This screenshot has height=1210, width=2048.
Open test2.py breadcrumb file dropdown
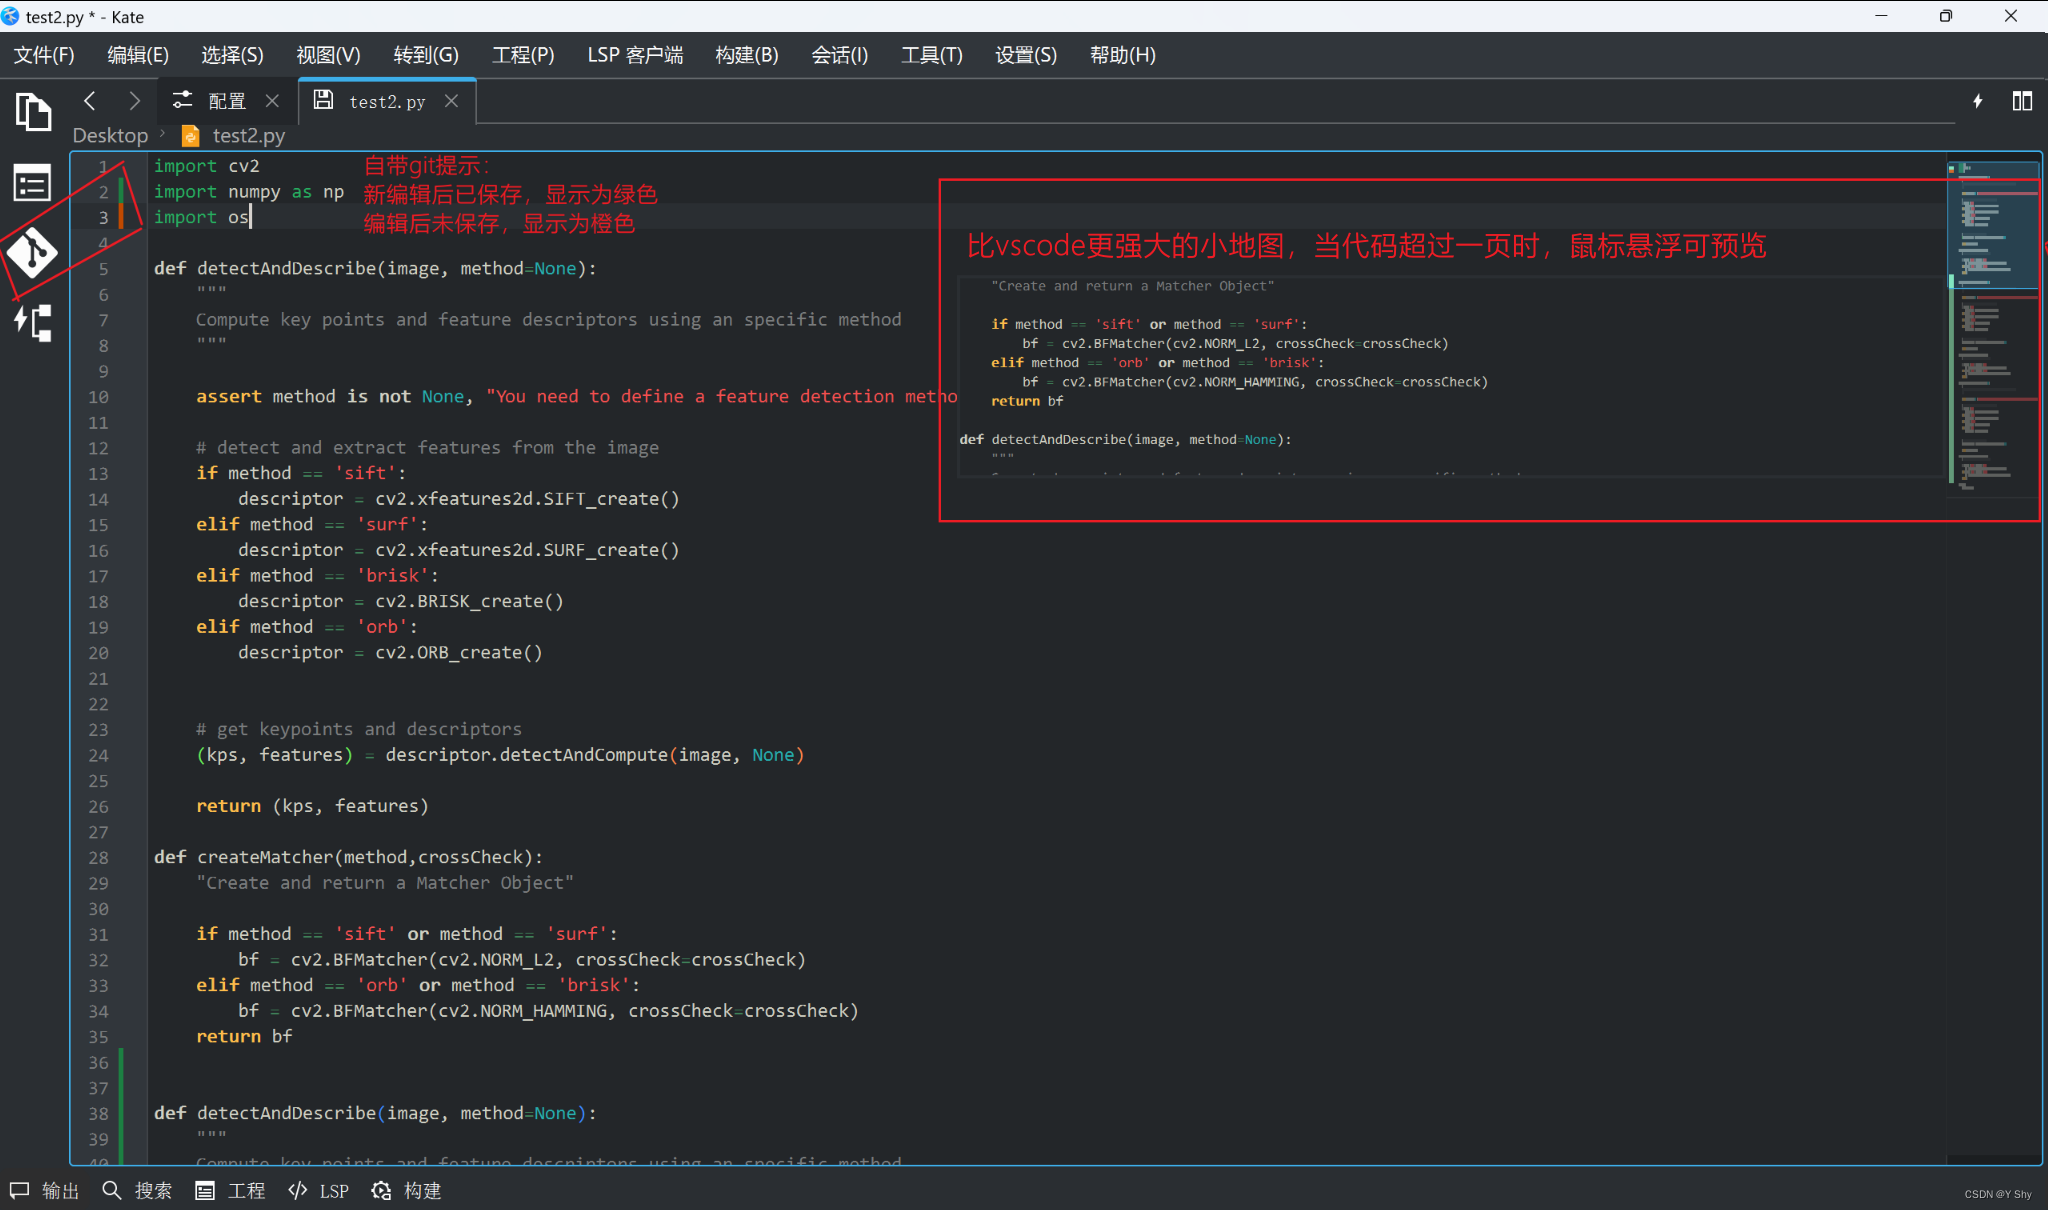coord(248,135)
